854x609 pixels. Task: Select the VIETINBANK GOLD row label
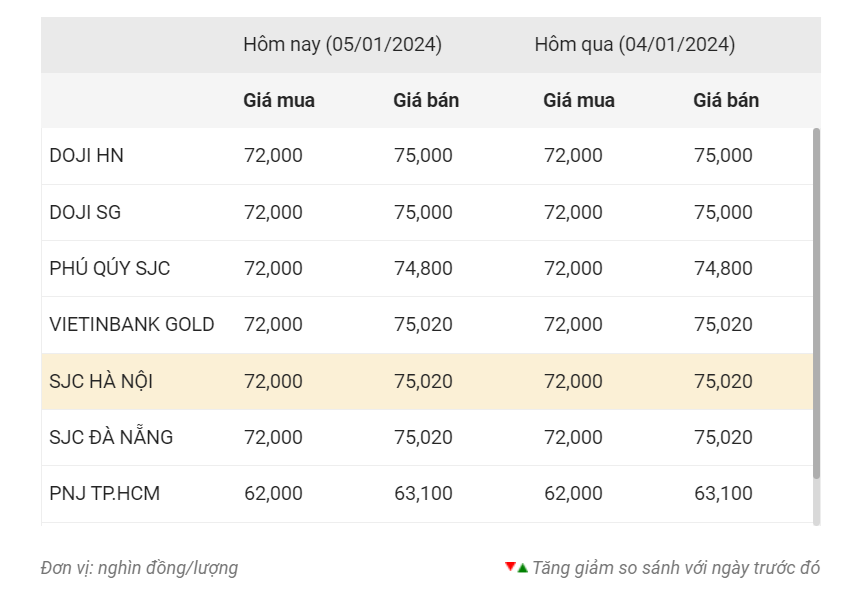[132, 325]
